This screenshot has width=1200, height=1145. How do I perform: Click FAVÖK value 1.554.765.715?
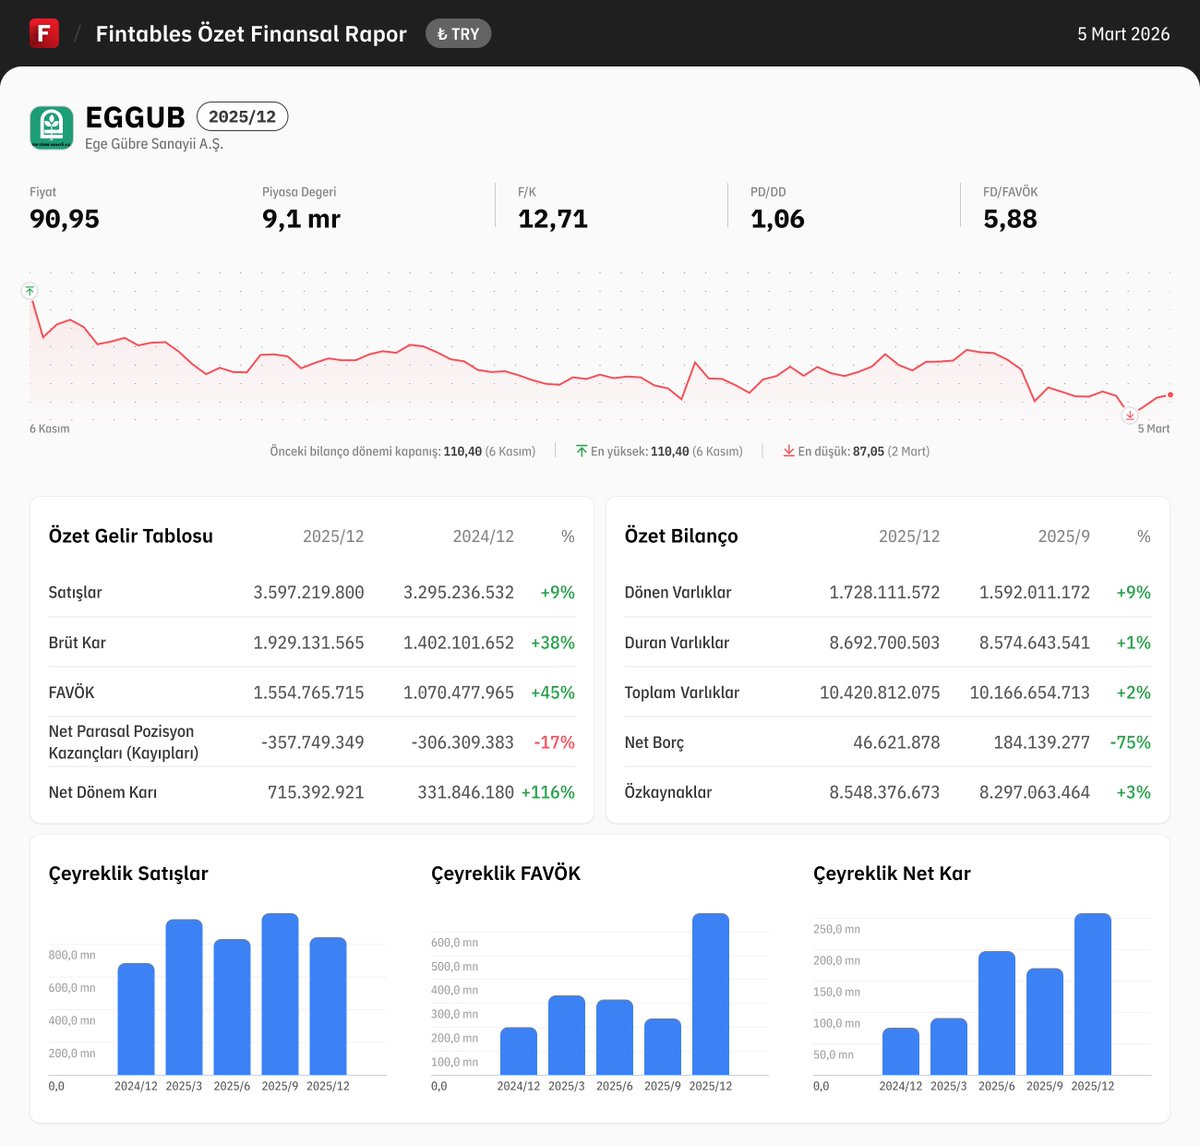click(309, 692)
